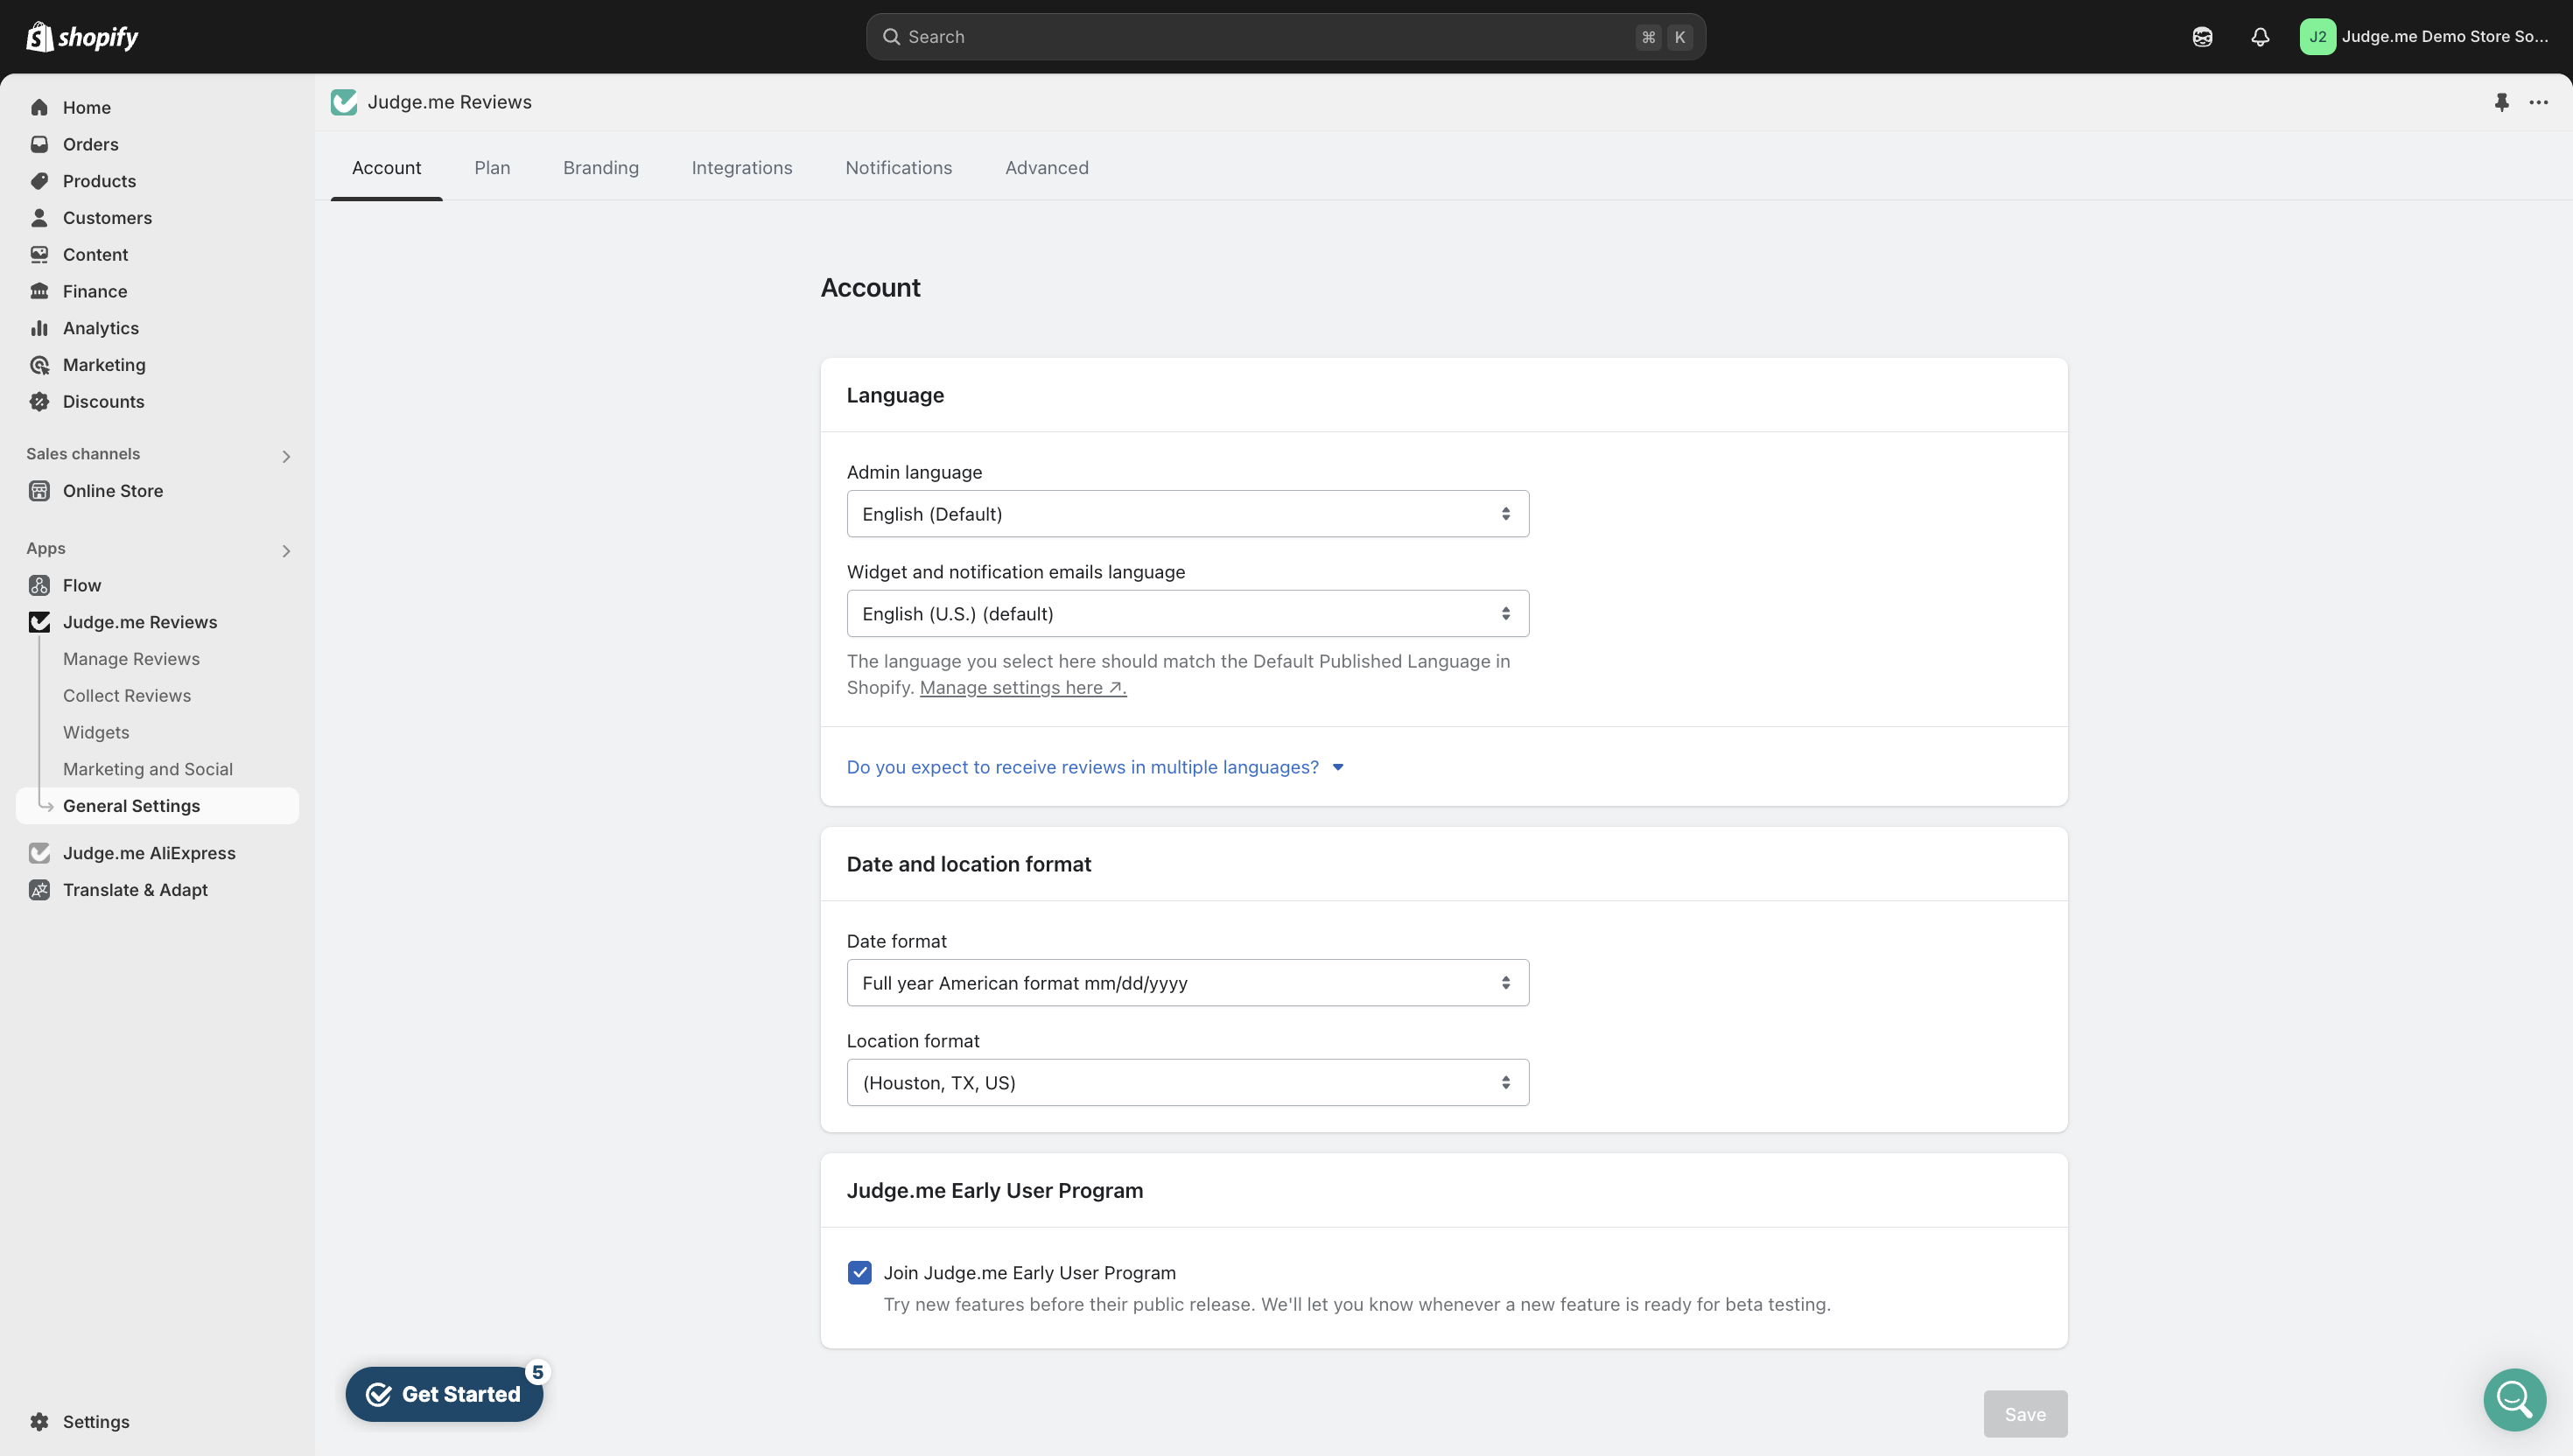Switch to the Account tab
The height and width of the screenshot is (1456, 2573).
(386, 168)
